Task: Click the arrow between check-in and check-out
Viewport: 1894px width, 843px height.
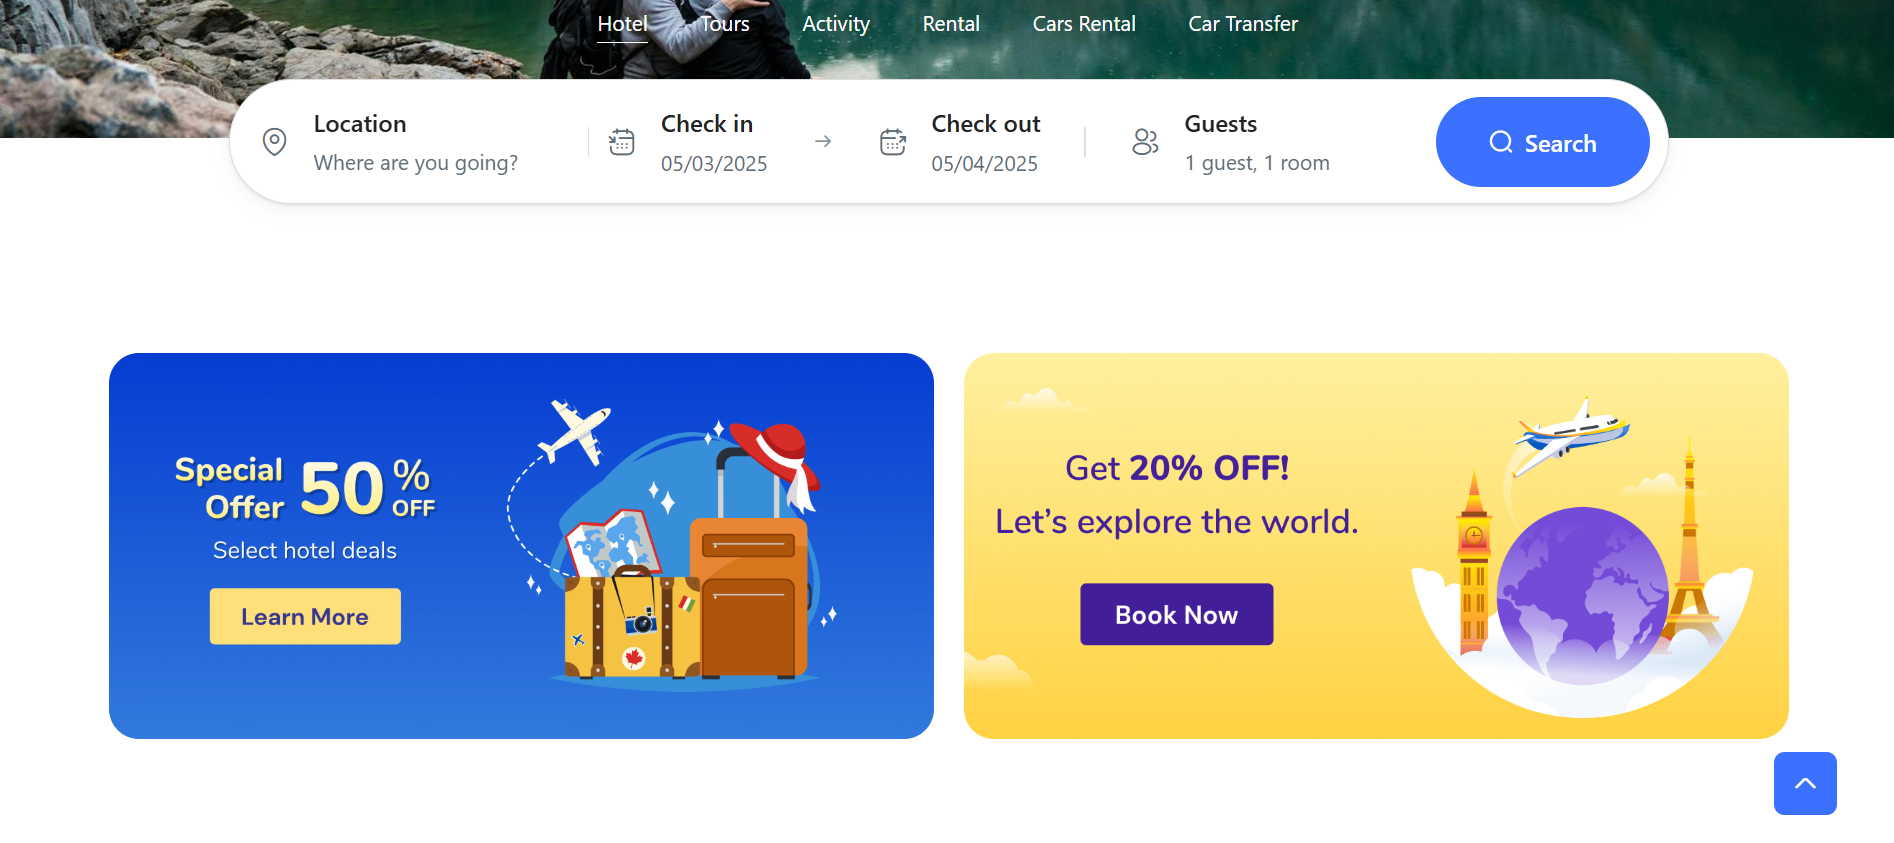Action: pos(823,142)
